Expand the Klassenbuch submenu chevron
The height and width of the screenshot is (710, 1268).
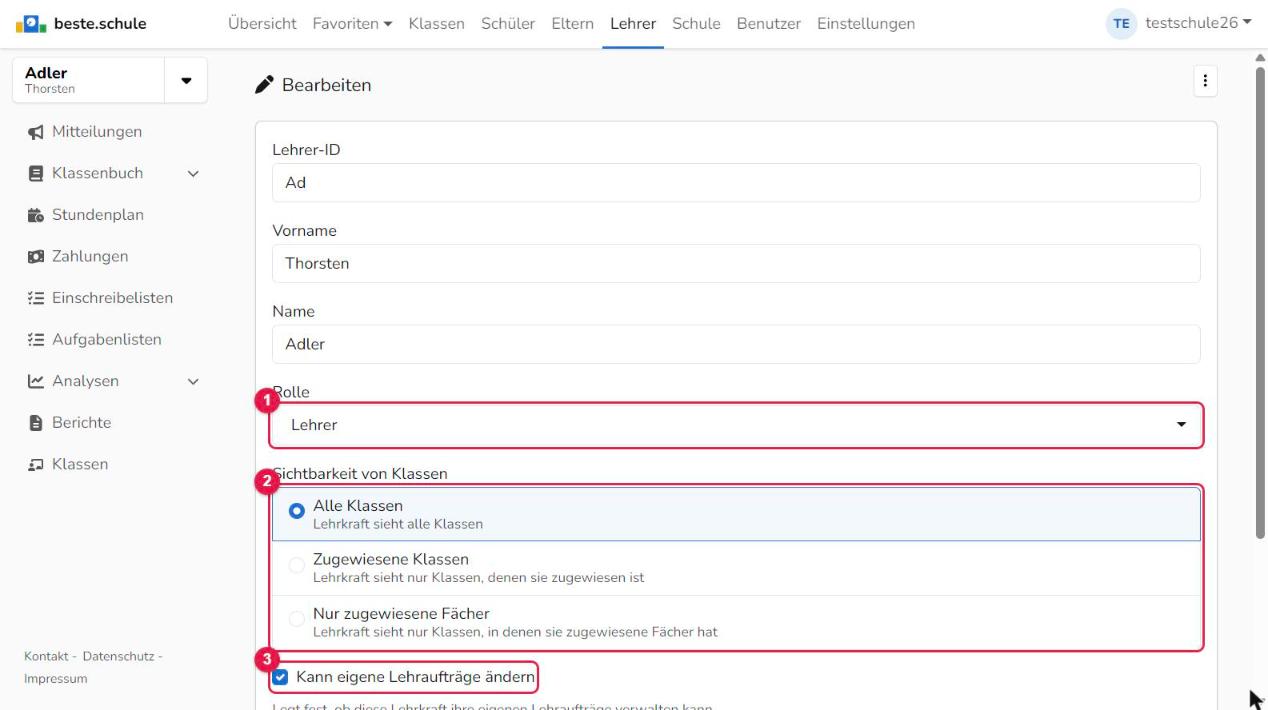click(193, 174)
